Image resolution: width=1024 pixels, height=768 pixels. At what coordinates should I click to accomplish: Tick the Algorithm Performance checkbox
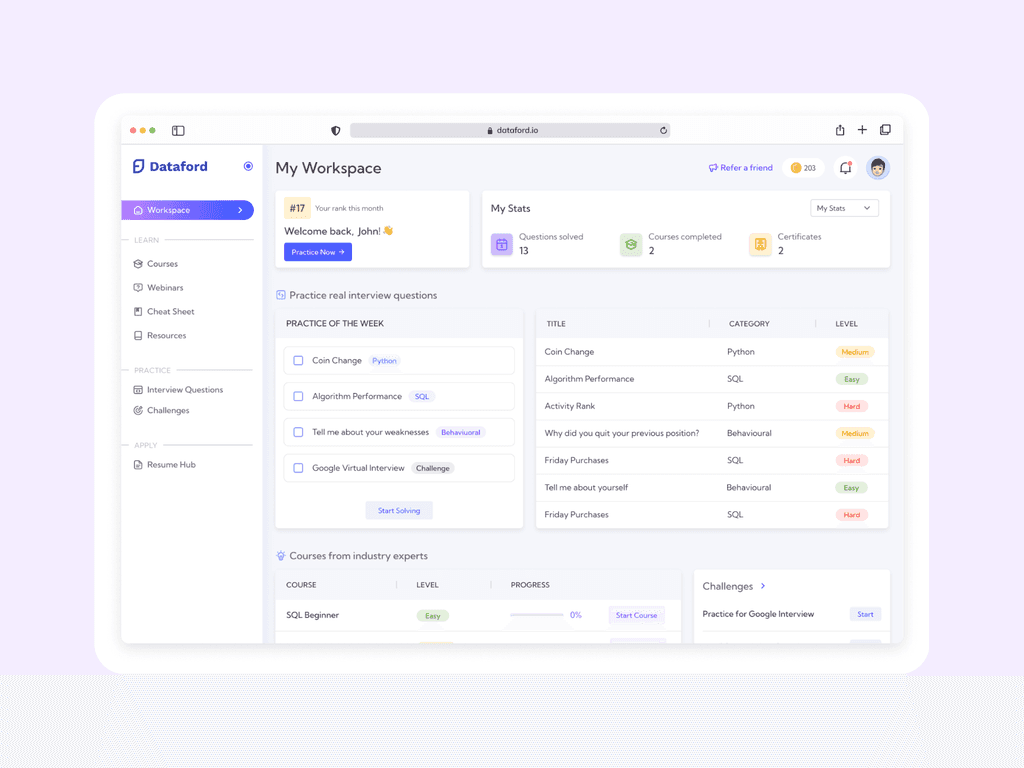click(298, 396)
